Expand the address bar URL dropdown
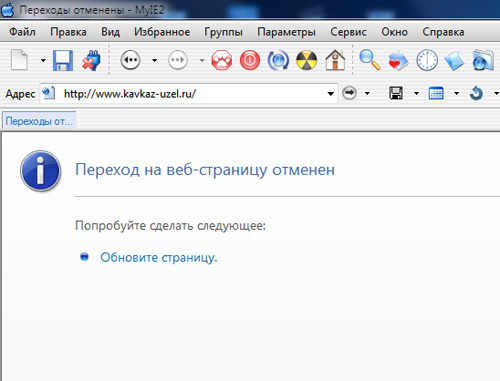The height and width of the screenshot is (381, 500). click(330, 94)
